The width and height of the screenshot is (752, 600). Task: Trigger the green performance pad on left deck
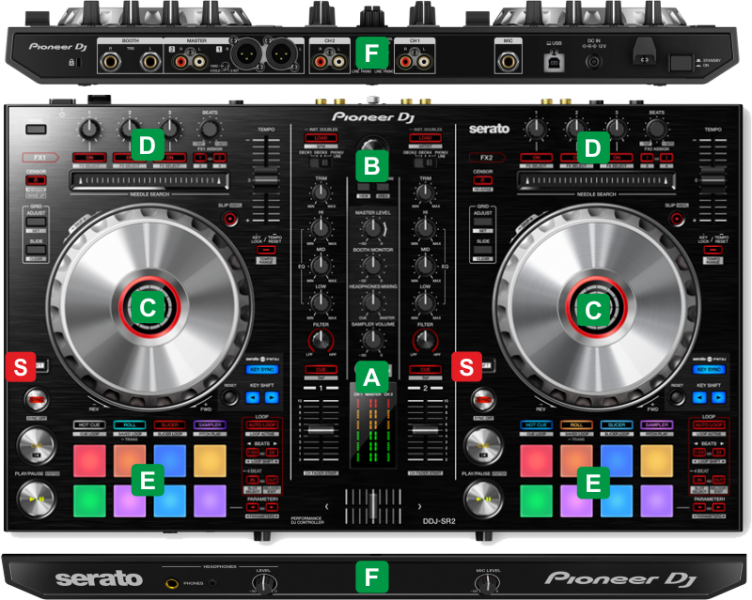(x=90, y=501)
